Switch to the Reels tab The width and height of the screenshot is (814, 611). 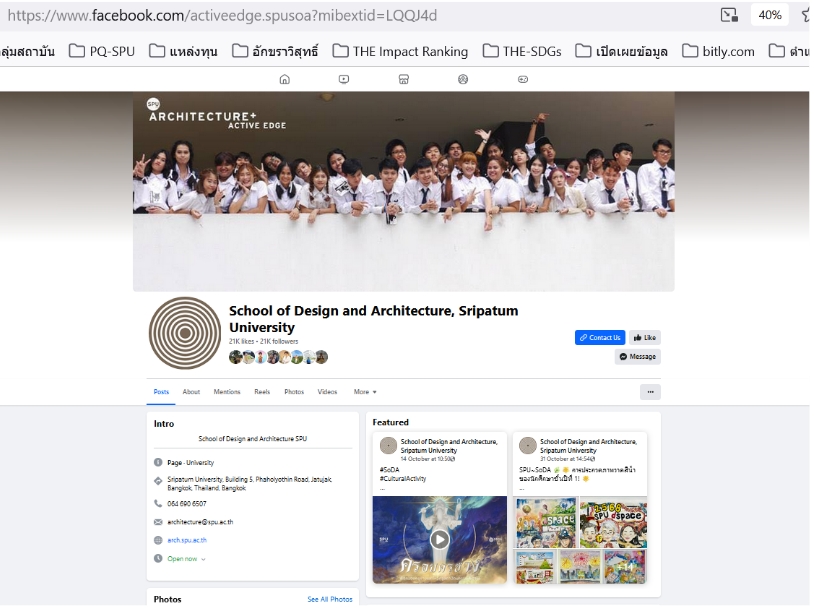coord(262,392)
